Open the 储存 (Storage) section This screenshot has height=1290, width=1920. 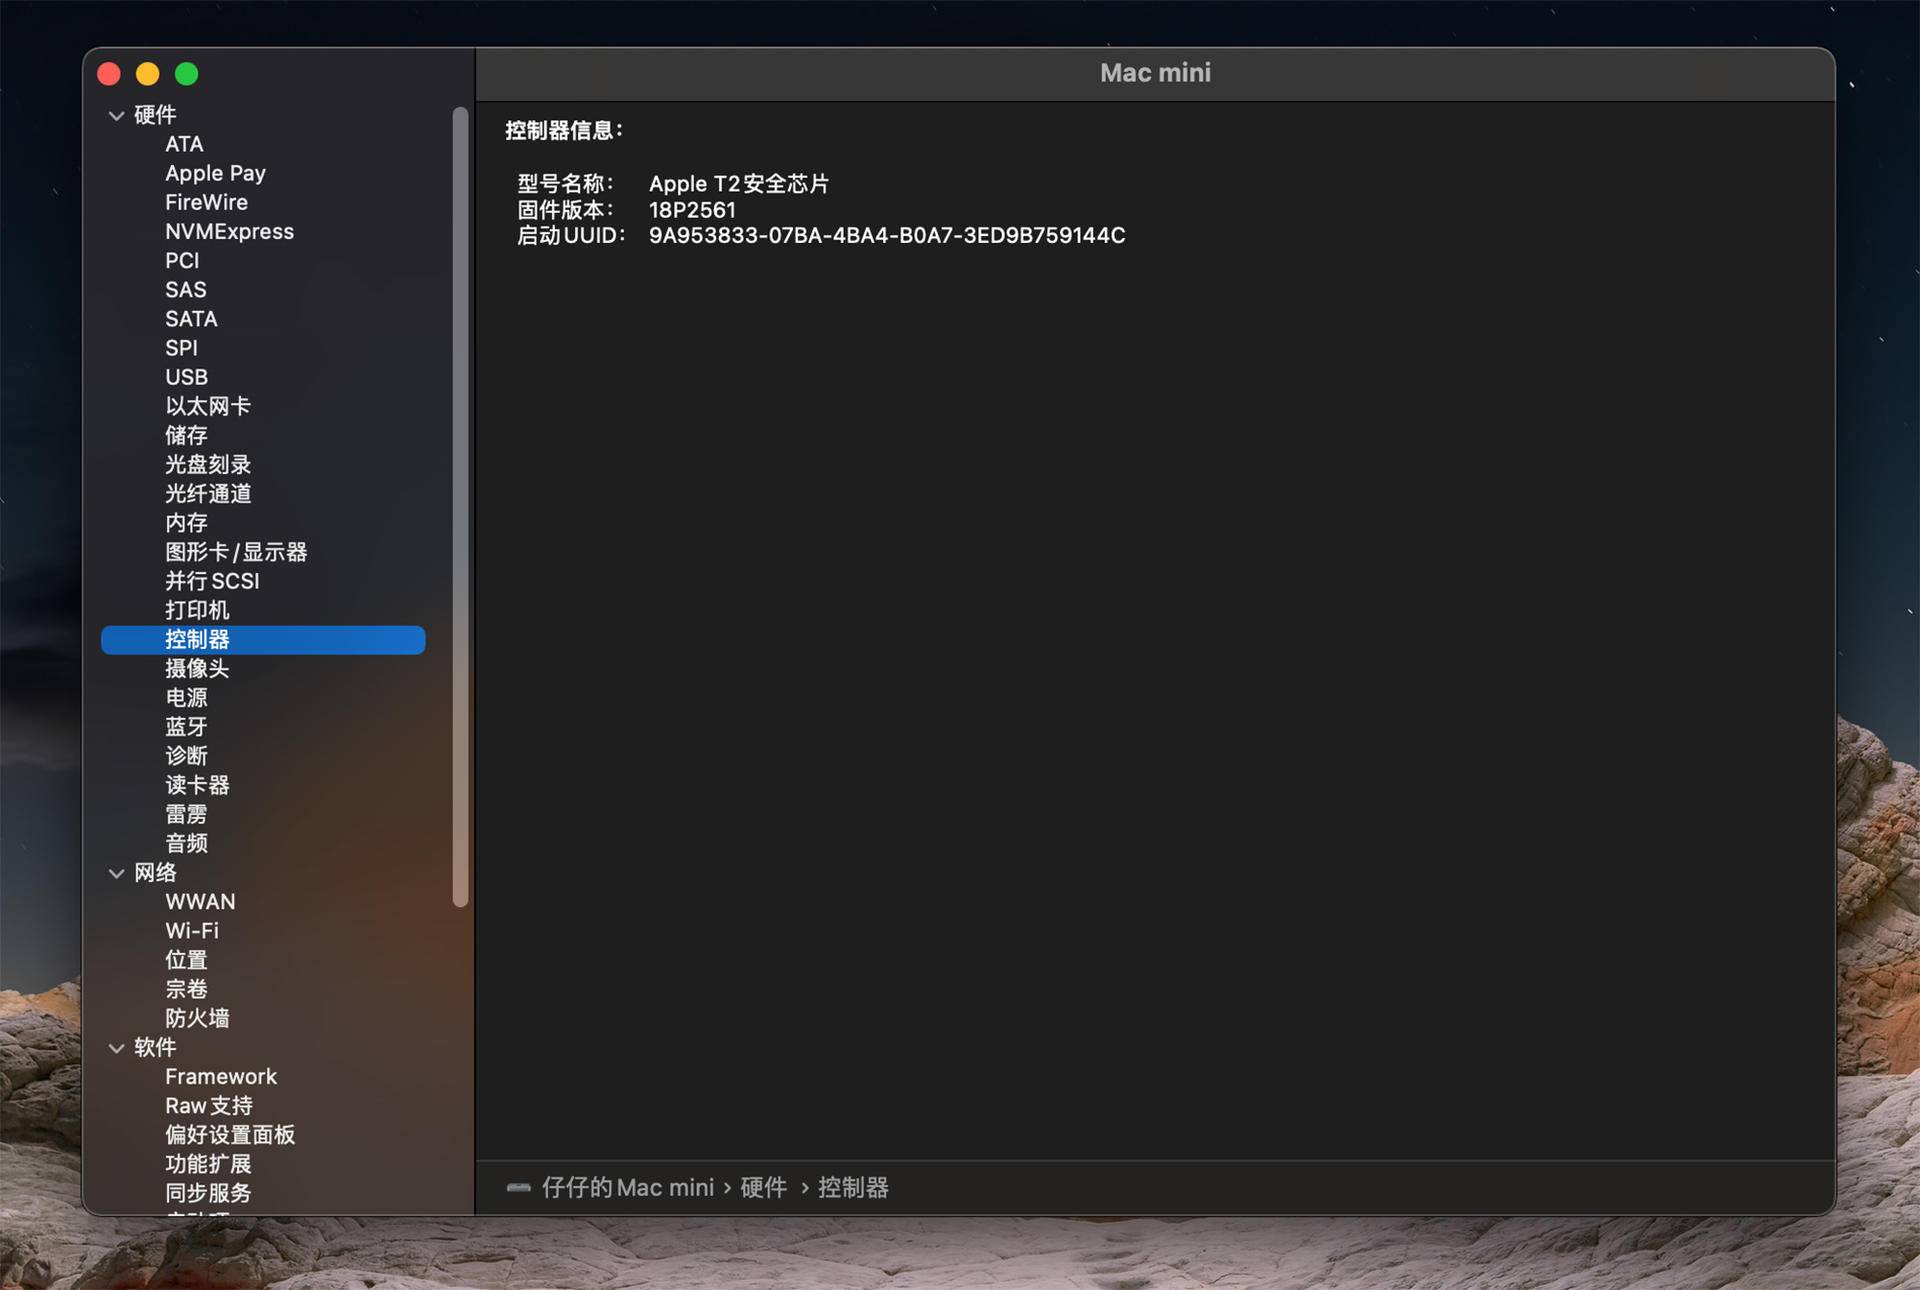coord(186,435)
